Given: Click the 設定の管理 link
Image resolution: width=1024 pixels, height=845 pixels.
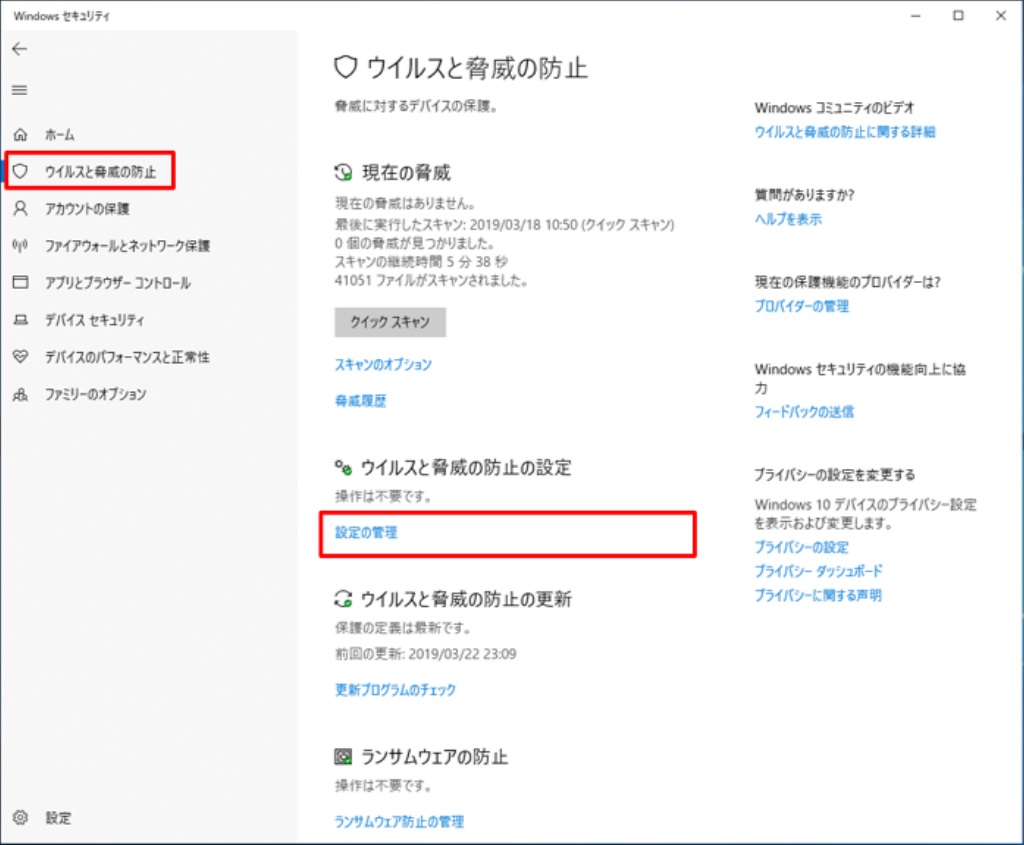Looking at the screenshot, I should point(366,533).
